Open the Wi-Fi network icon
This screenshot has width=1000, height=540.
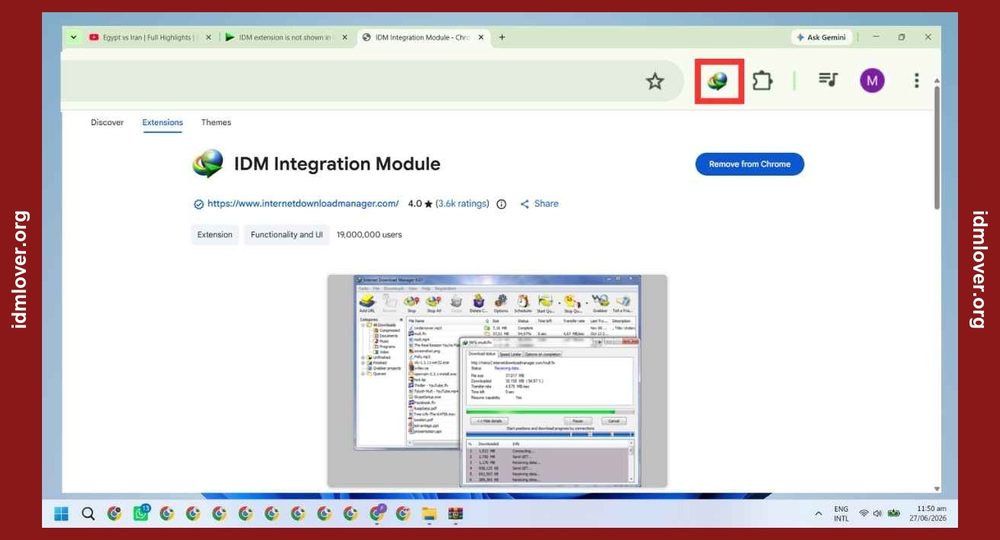[x=864, y=514]
